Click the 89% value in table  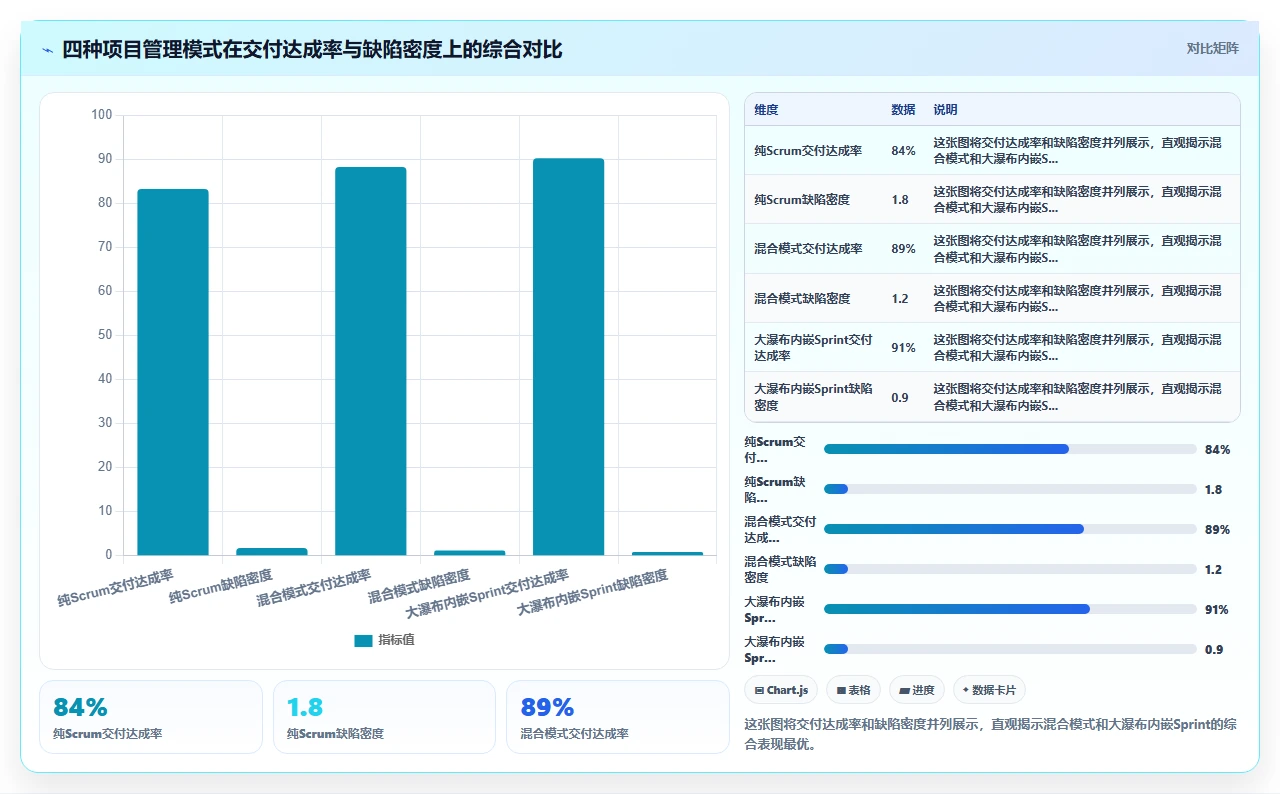tap(903, 249)
